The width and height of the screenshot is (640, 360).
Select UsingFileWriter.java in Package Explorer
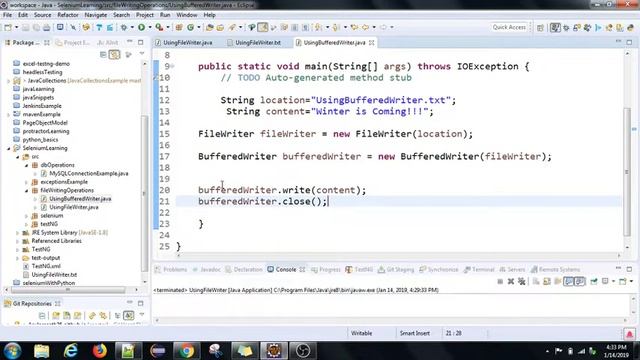(x=73, y=207)
